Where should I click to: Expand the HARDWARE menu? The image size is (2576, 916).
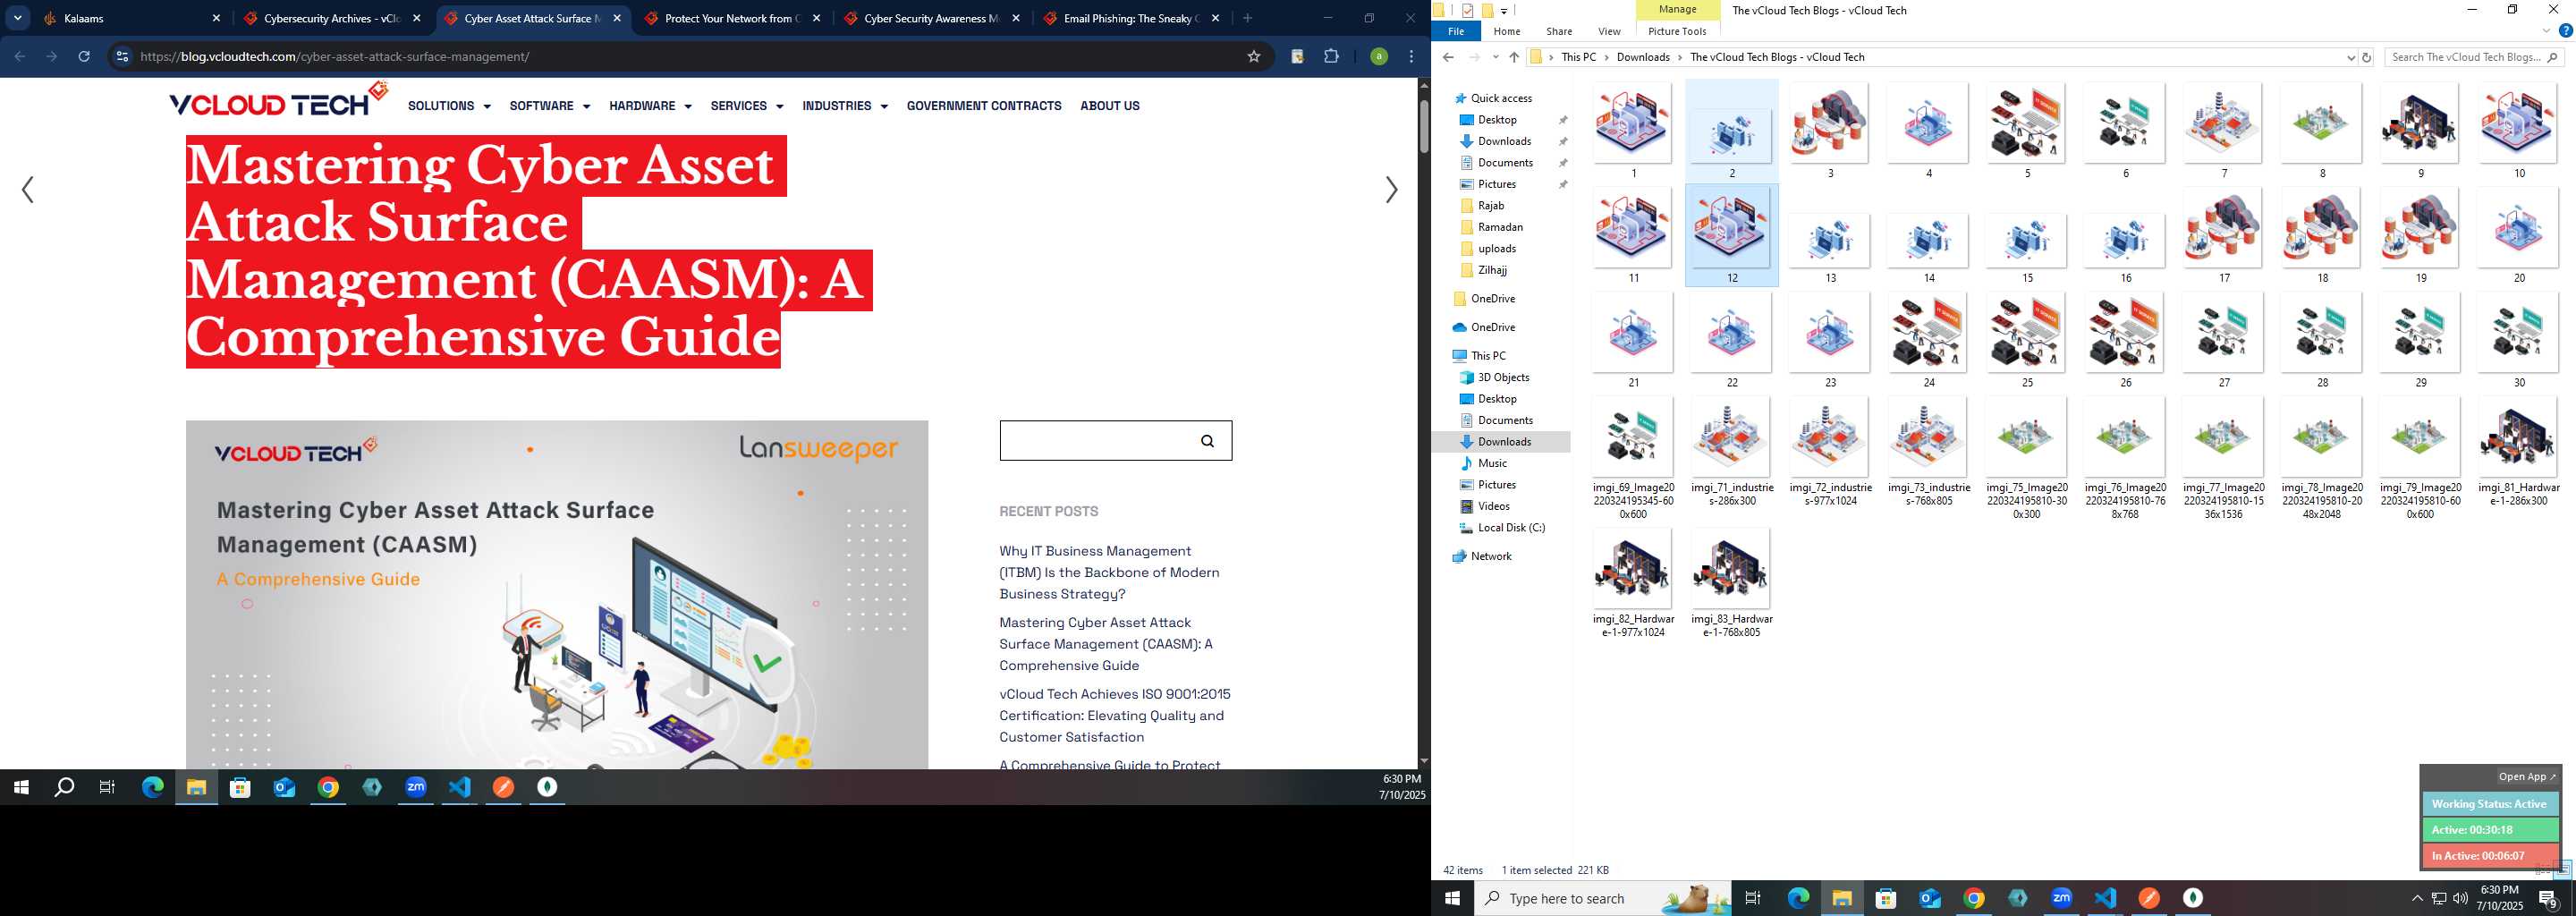pyautogui.click(x=650, y=106)
